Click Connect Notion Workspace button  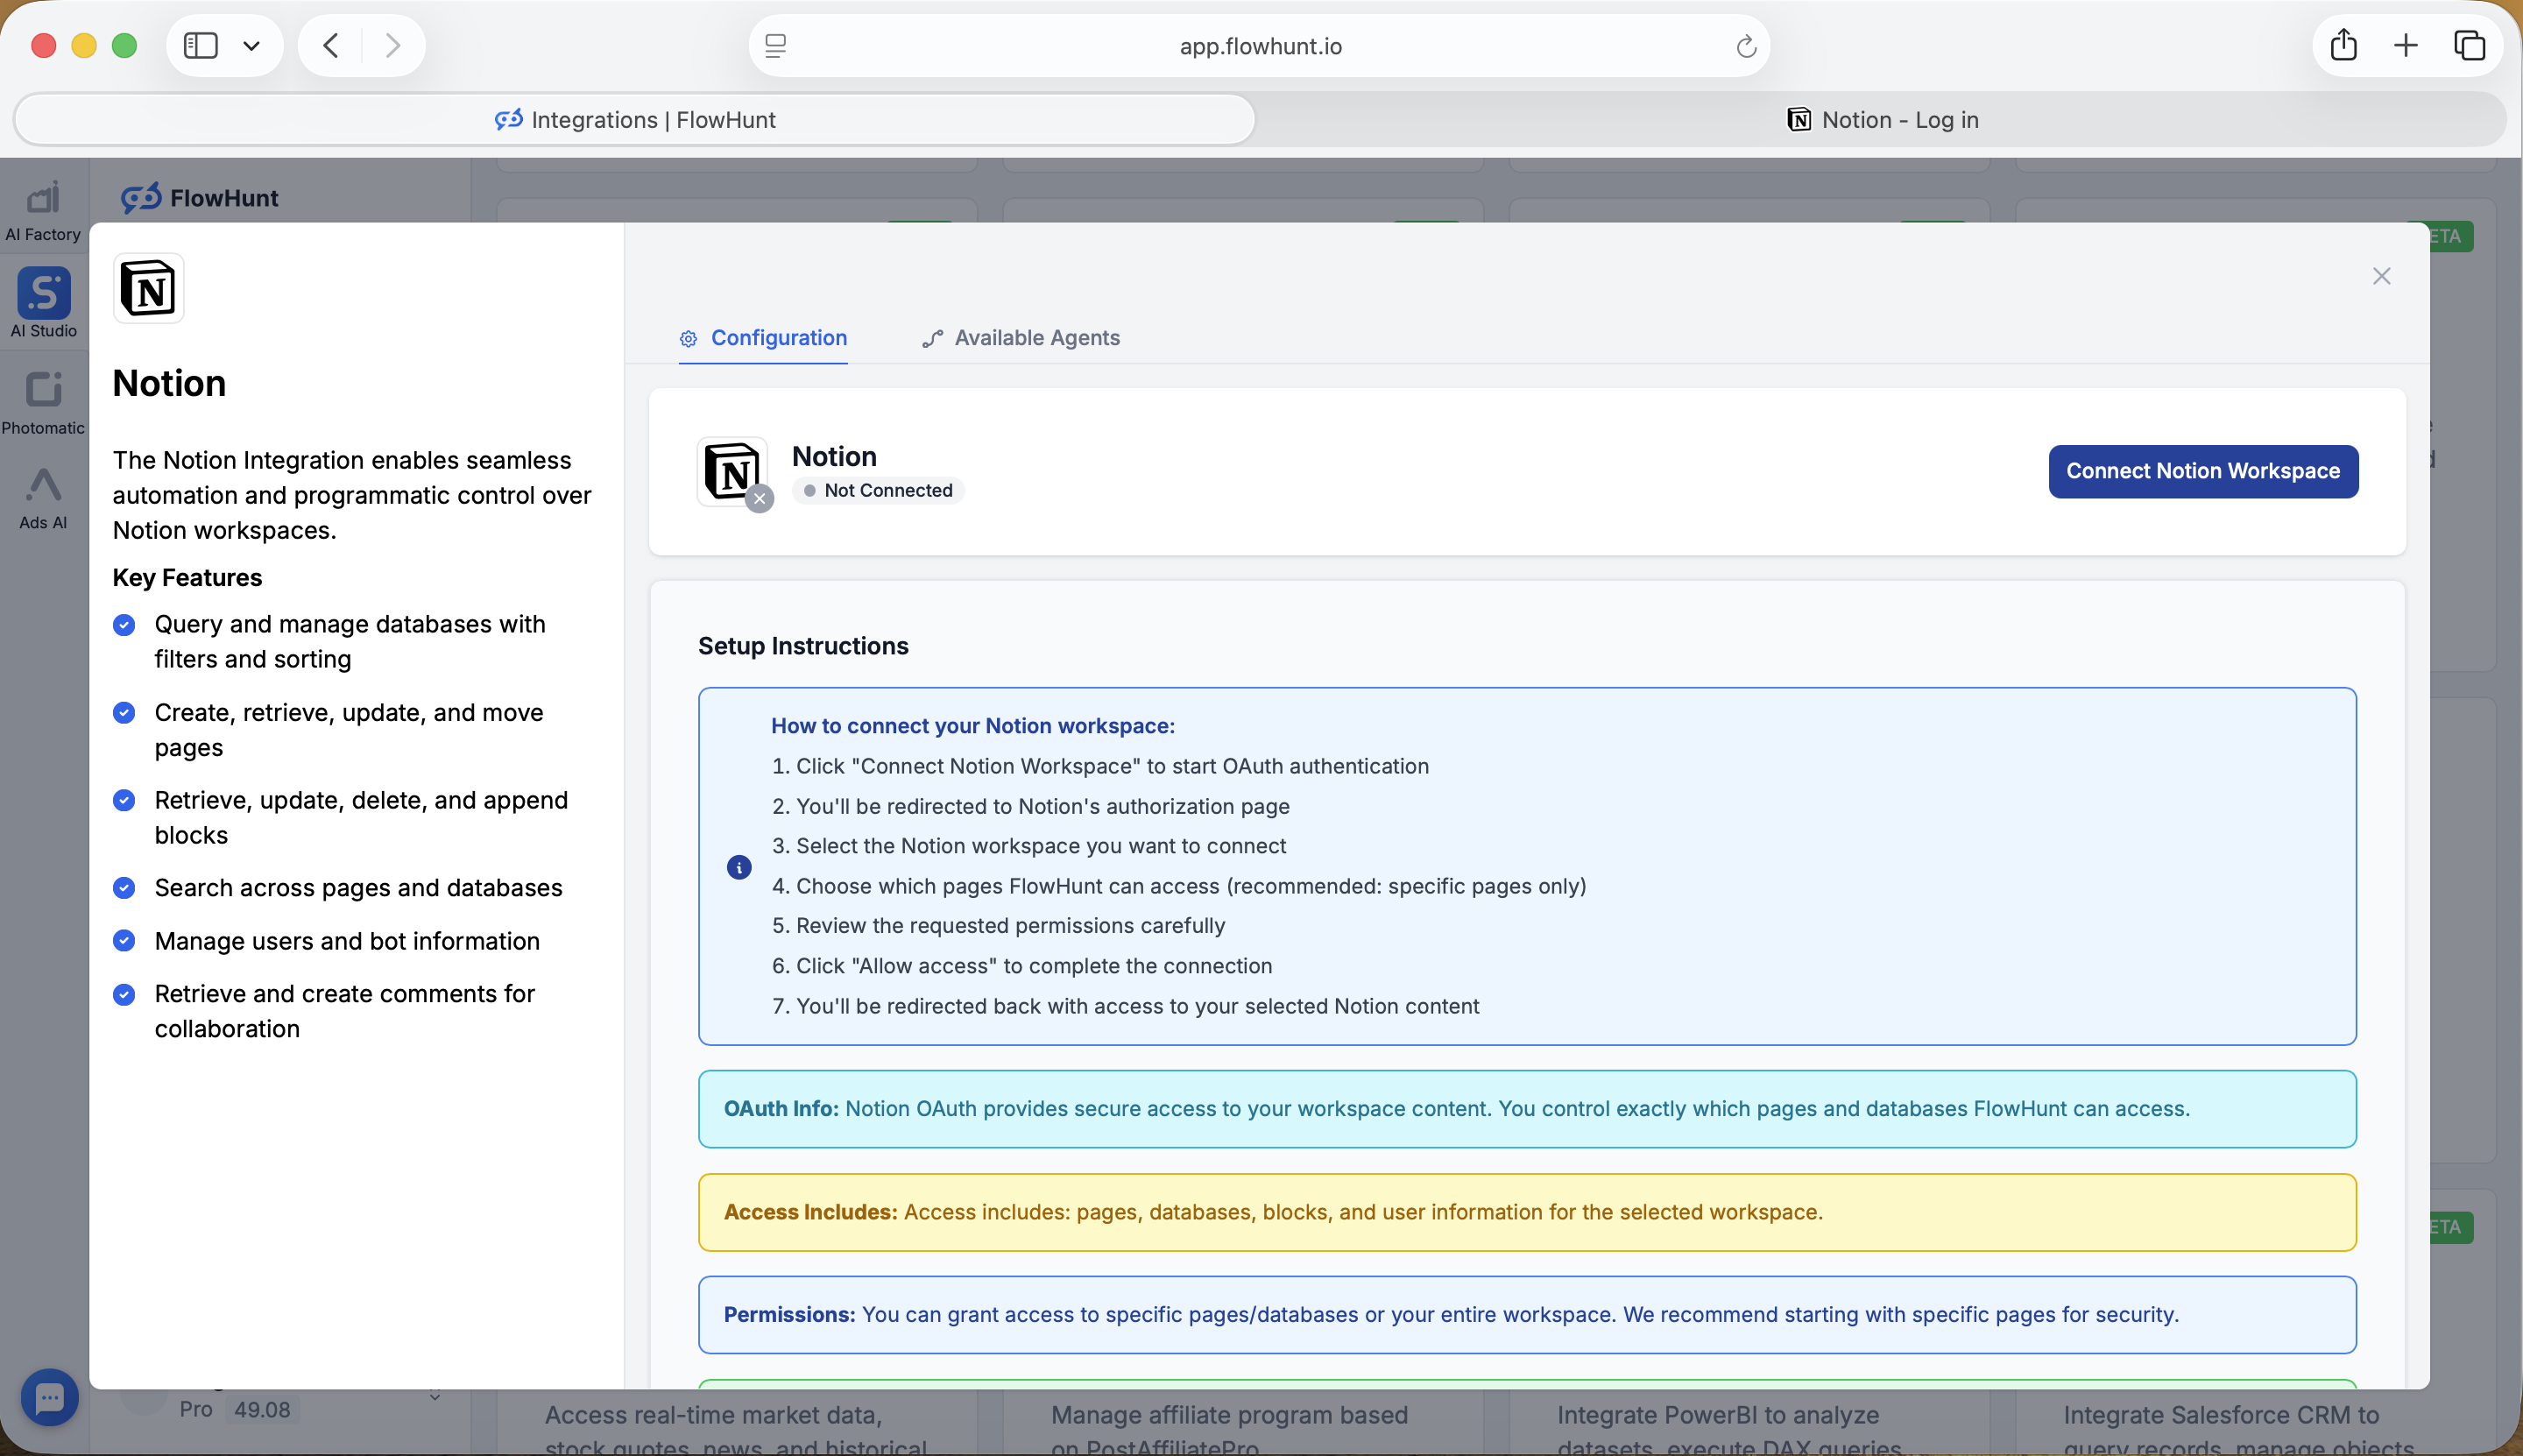pyautogui.click(x=2203, y=471)
